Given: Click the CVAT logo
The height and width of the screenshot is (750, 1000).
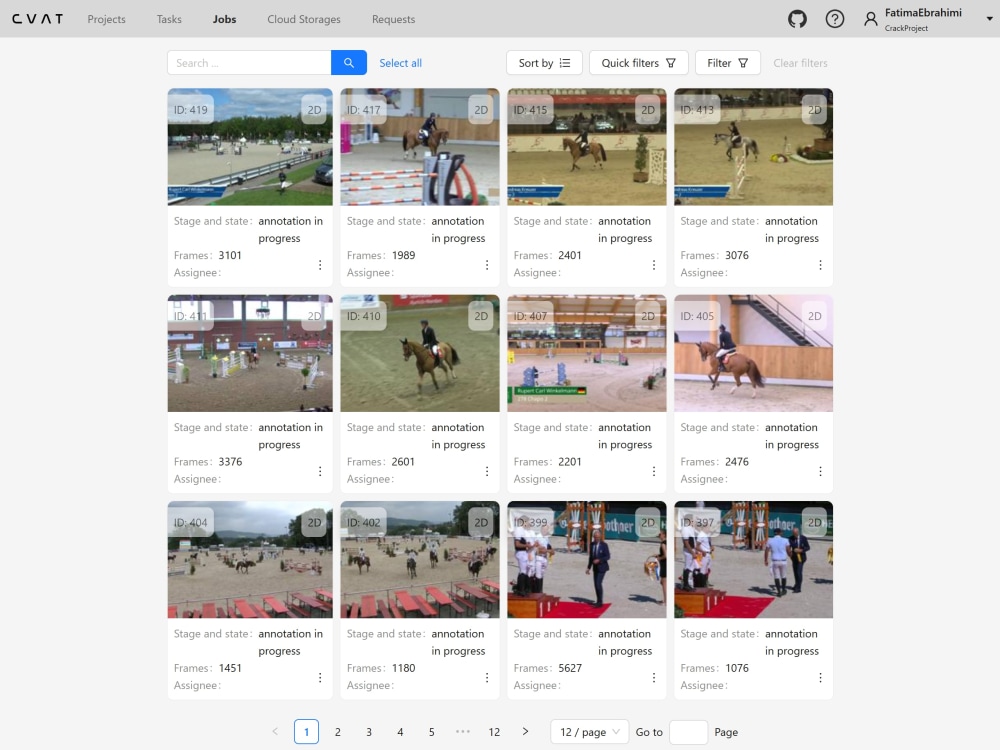Looking at the screenshot, I should coord(38,19).
